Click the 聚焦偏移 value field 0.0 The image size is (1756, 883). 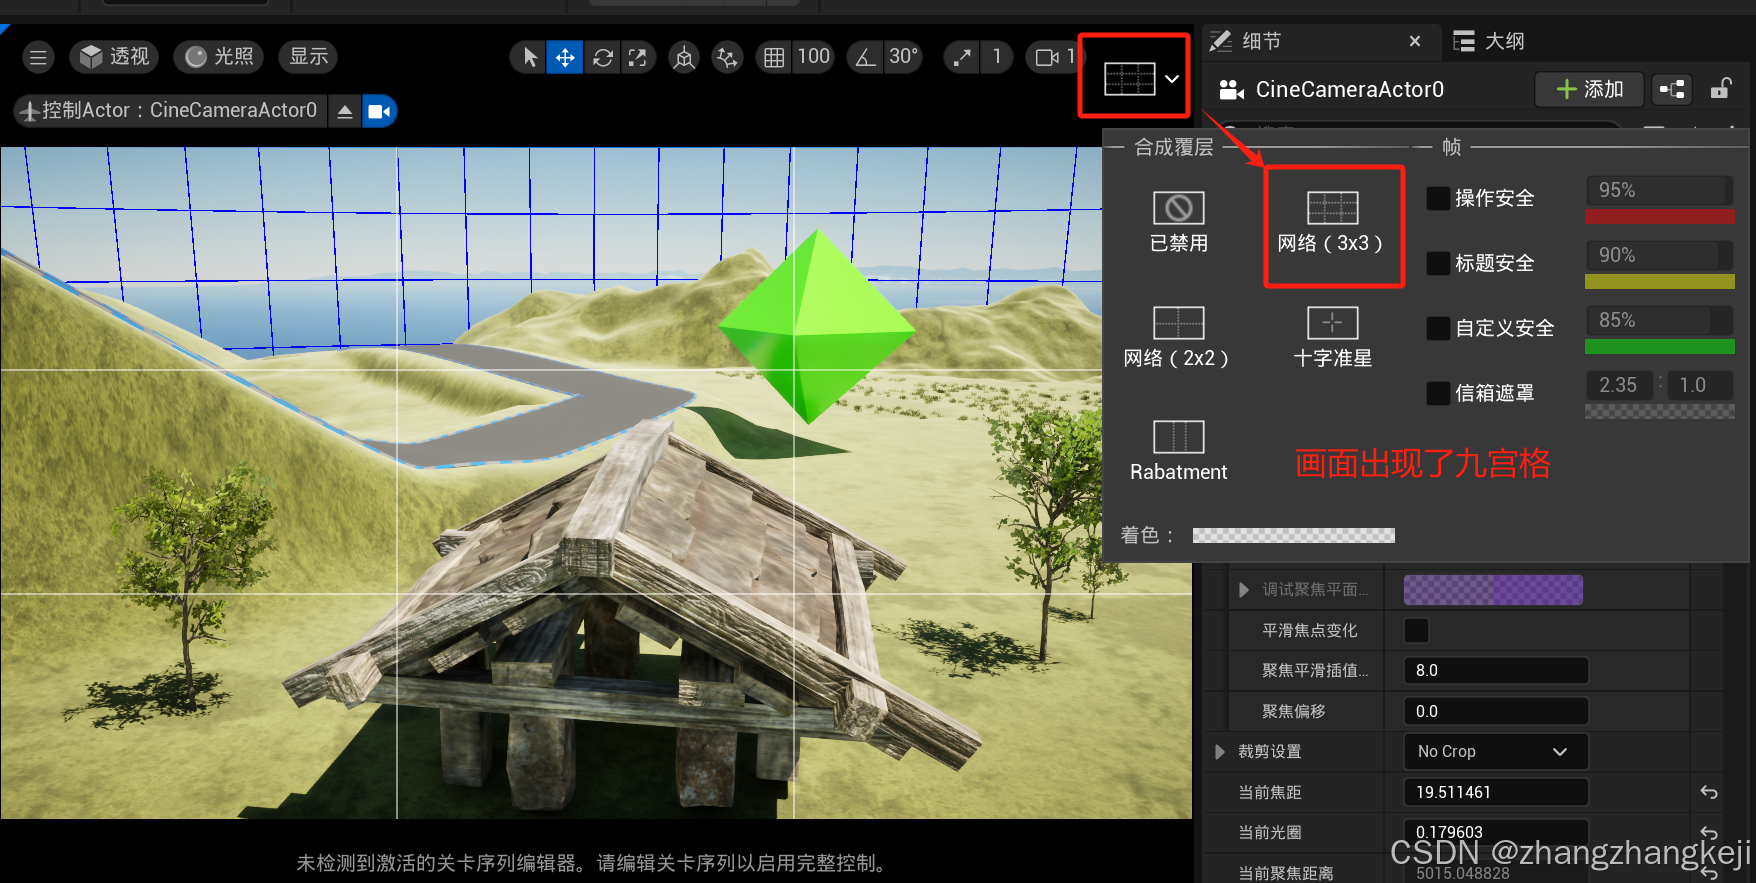pos(1496,711)
